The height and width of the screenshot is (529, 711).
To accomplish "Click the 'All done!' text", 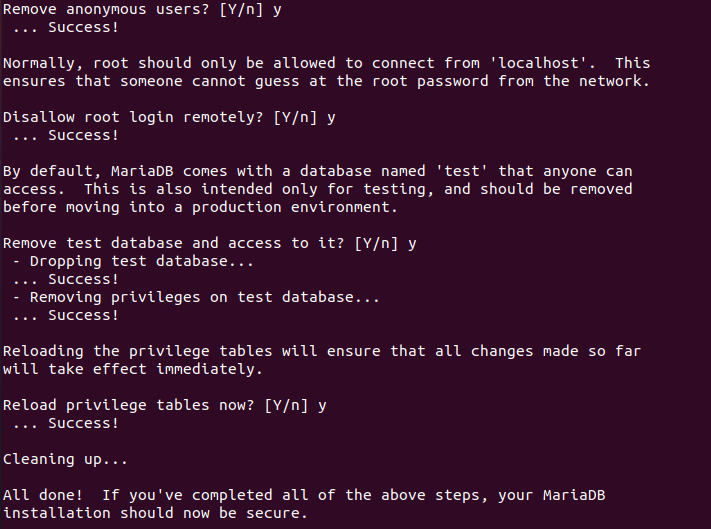I will 43,495.
